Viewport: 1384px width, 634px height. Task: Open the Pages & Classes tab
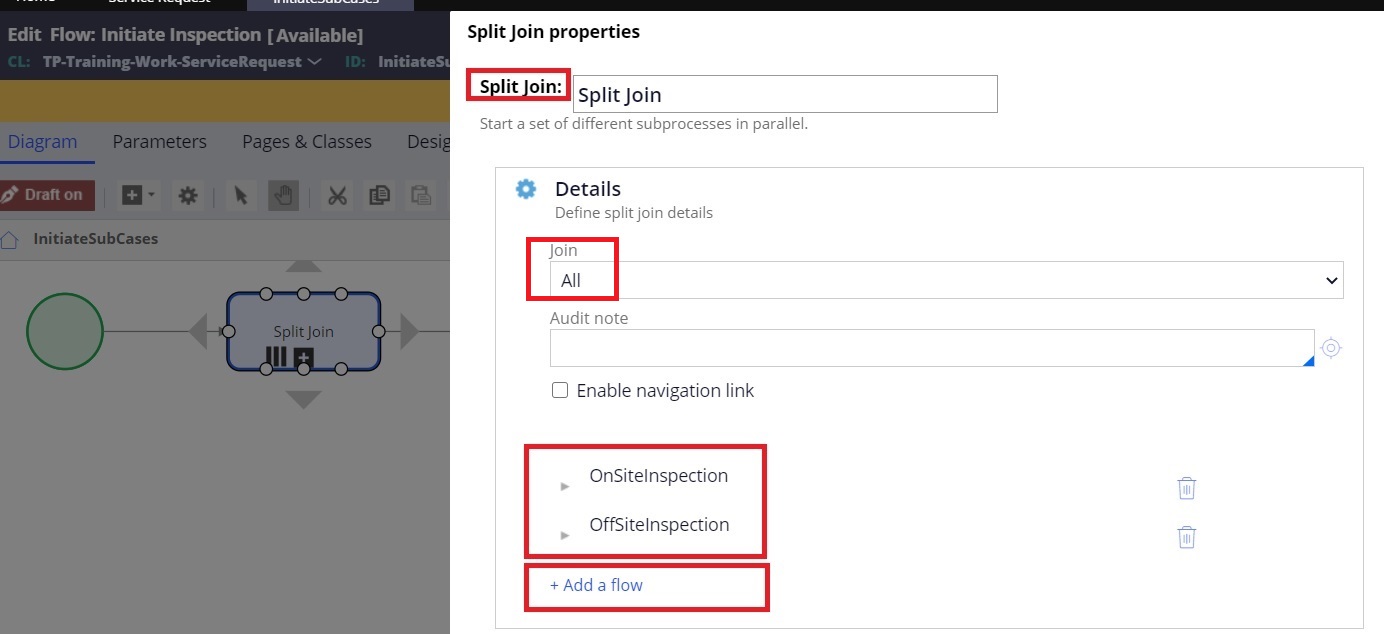(x=306, y=141)
